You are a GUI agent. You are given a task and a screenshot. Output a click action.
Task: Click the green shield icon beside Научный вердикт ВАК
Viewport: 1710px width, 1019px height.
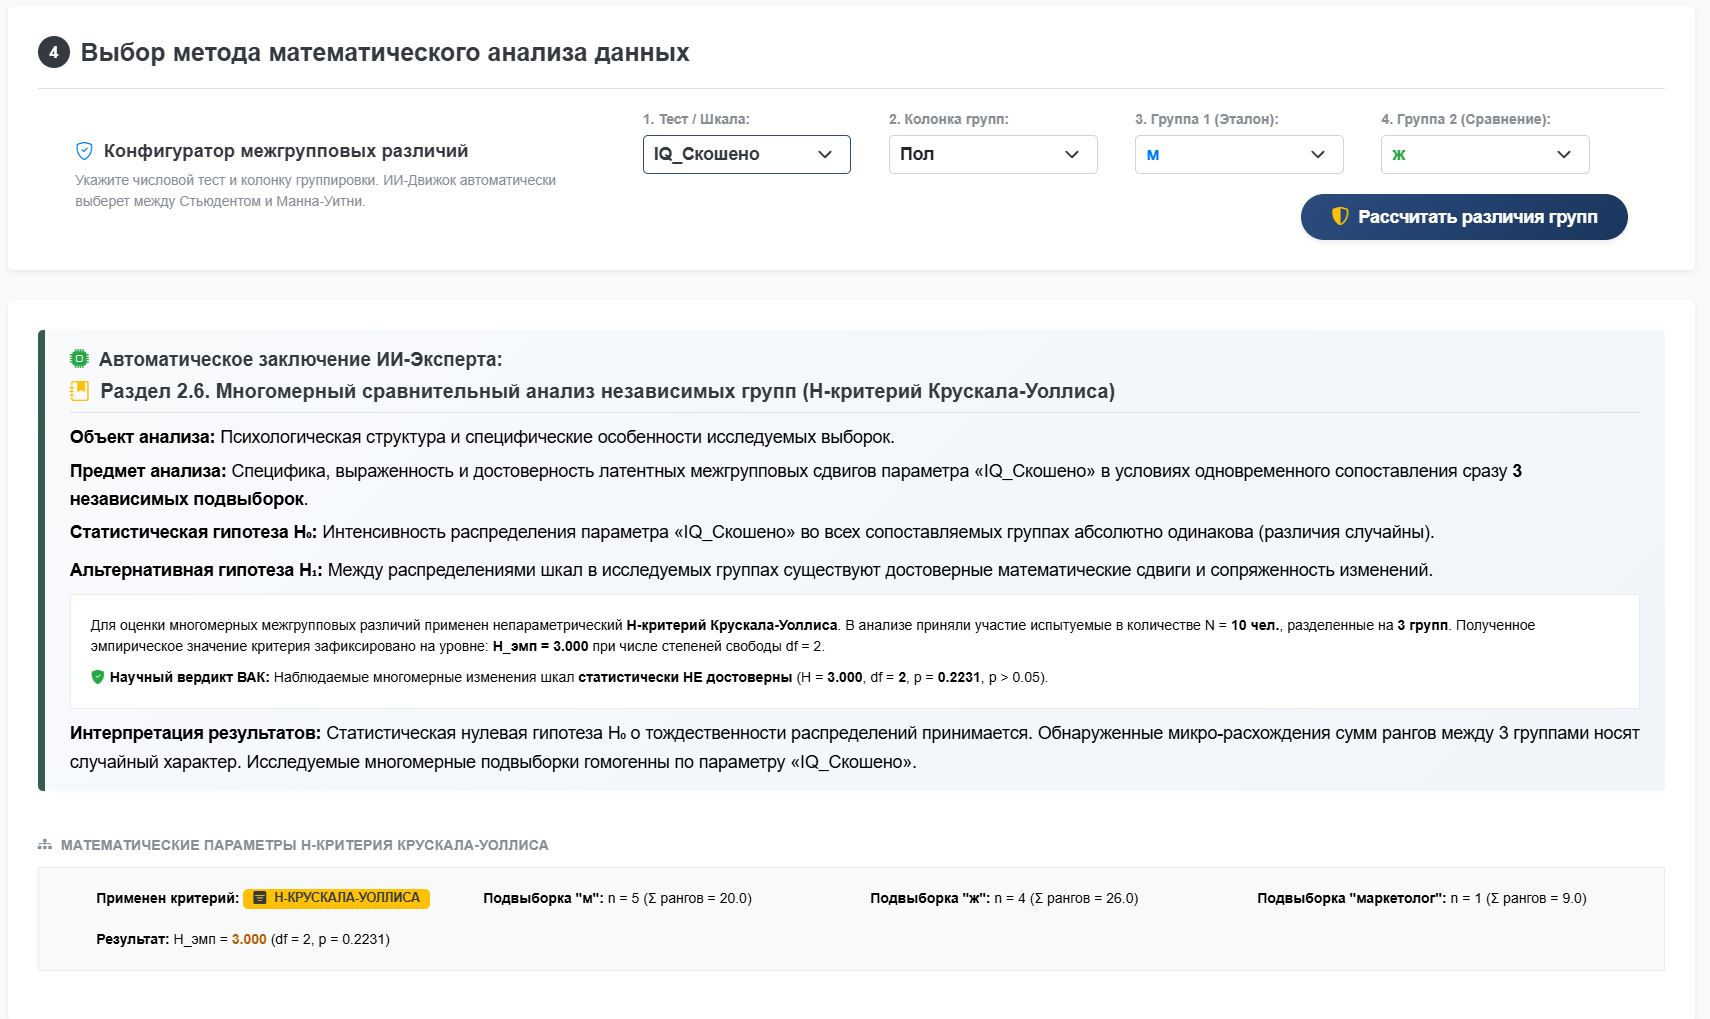[97, 677]
